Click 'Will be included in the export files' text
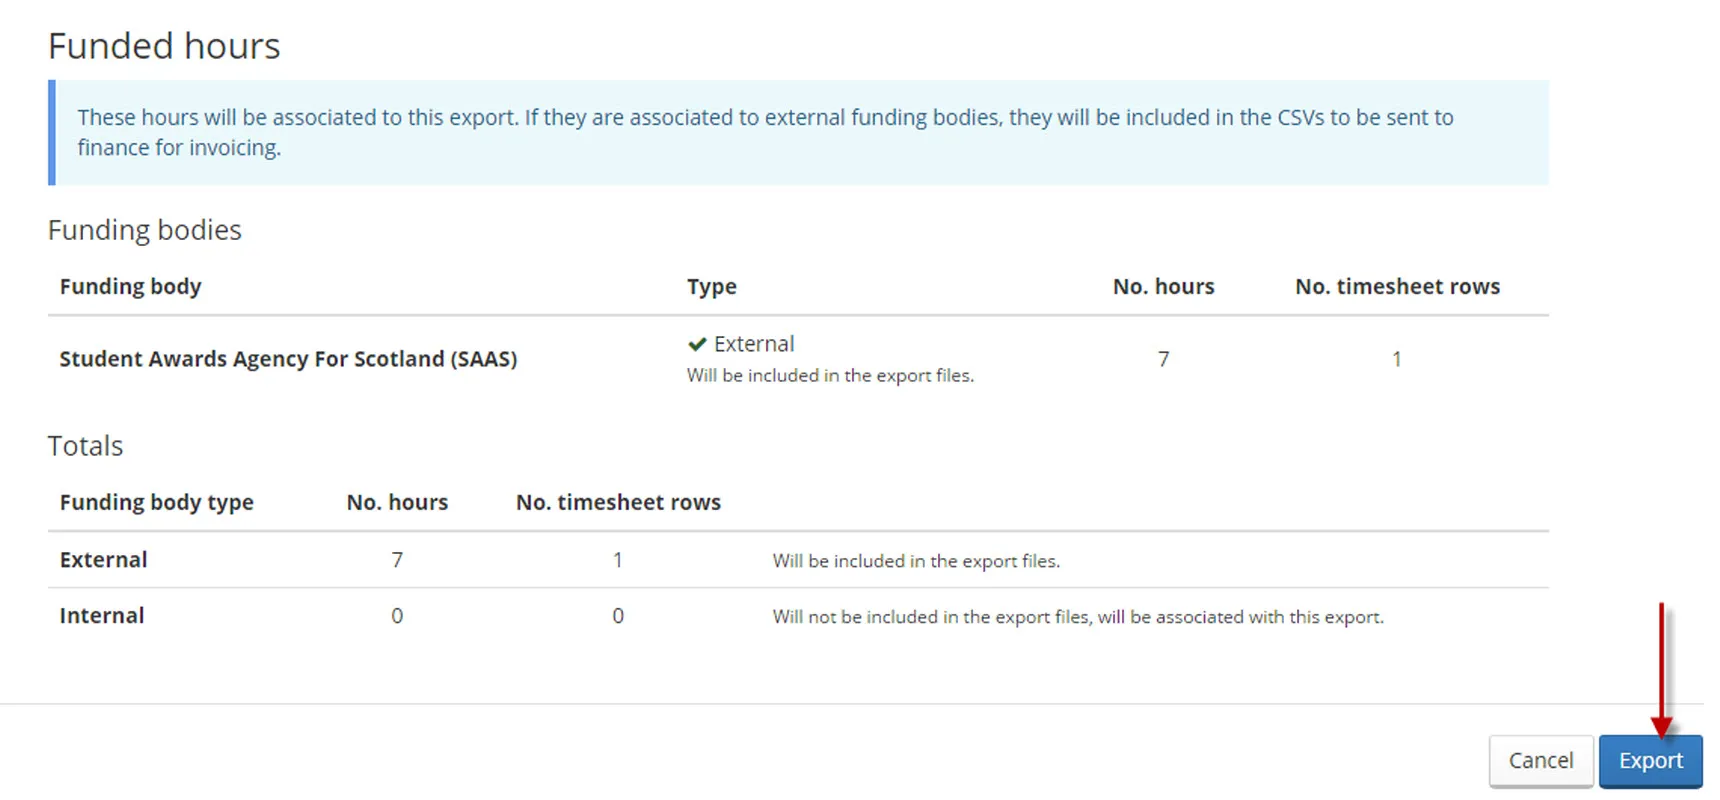The height and width of the screenshot is (800, 1720). coord(830,375)
